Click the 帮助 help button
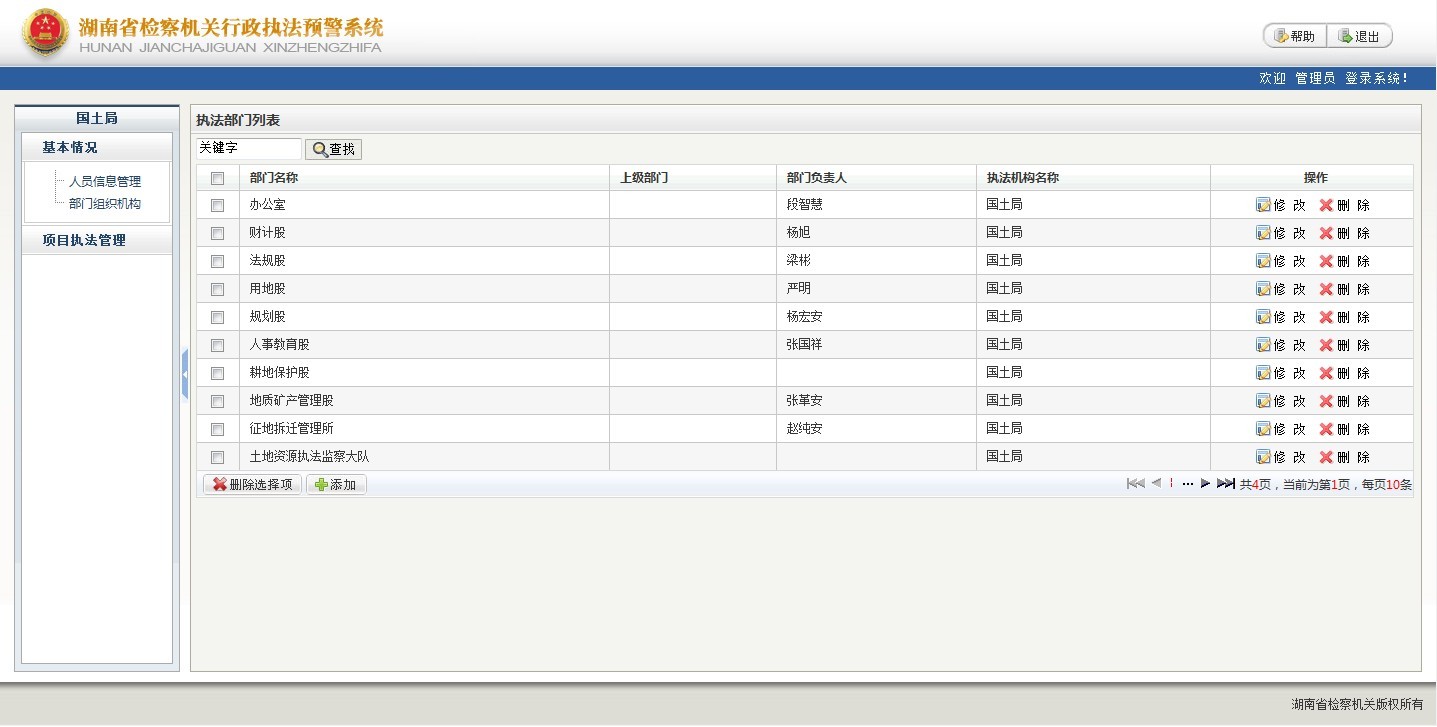 [1295, 36]
